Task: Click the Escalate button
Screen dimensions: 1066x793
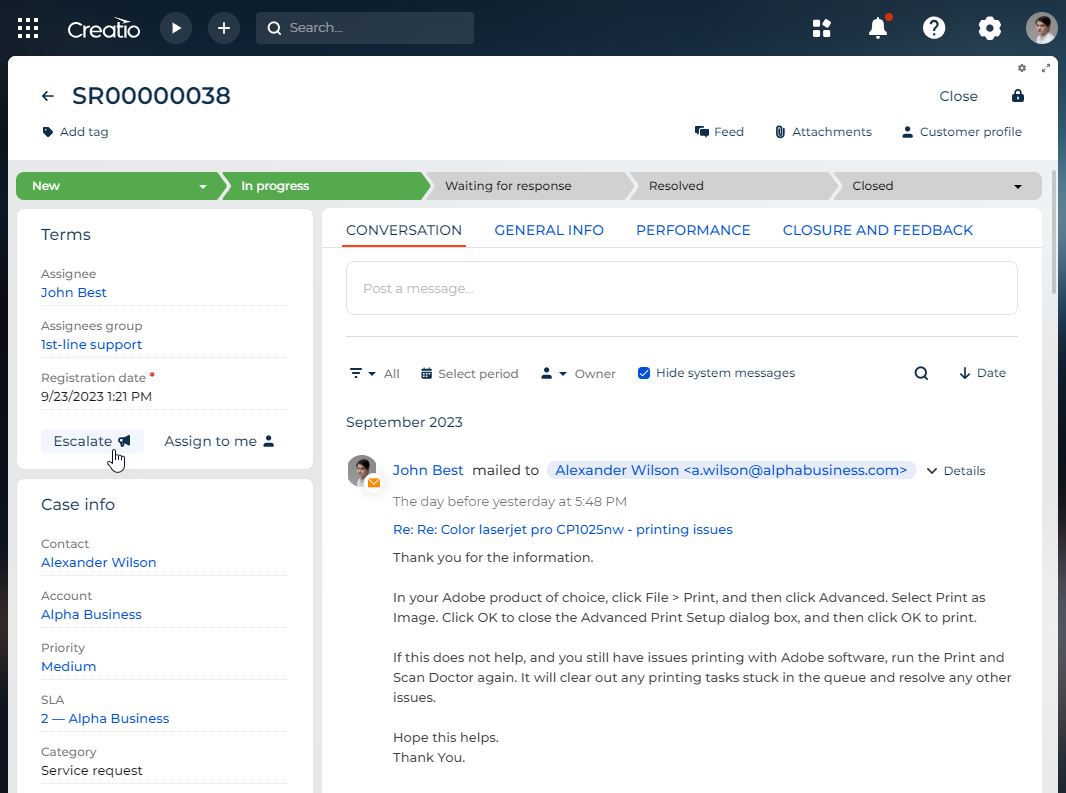Action: [x=92, y=441]
